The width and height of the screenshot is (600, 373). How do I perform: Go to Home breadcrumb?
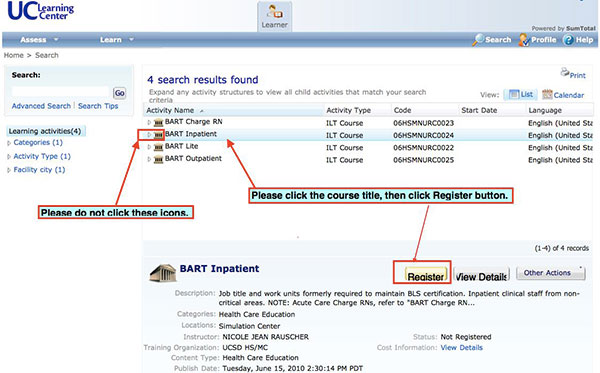pyautogui.click(x=14, y=55)
